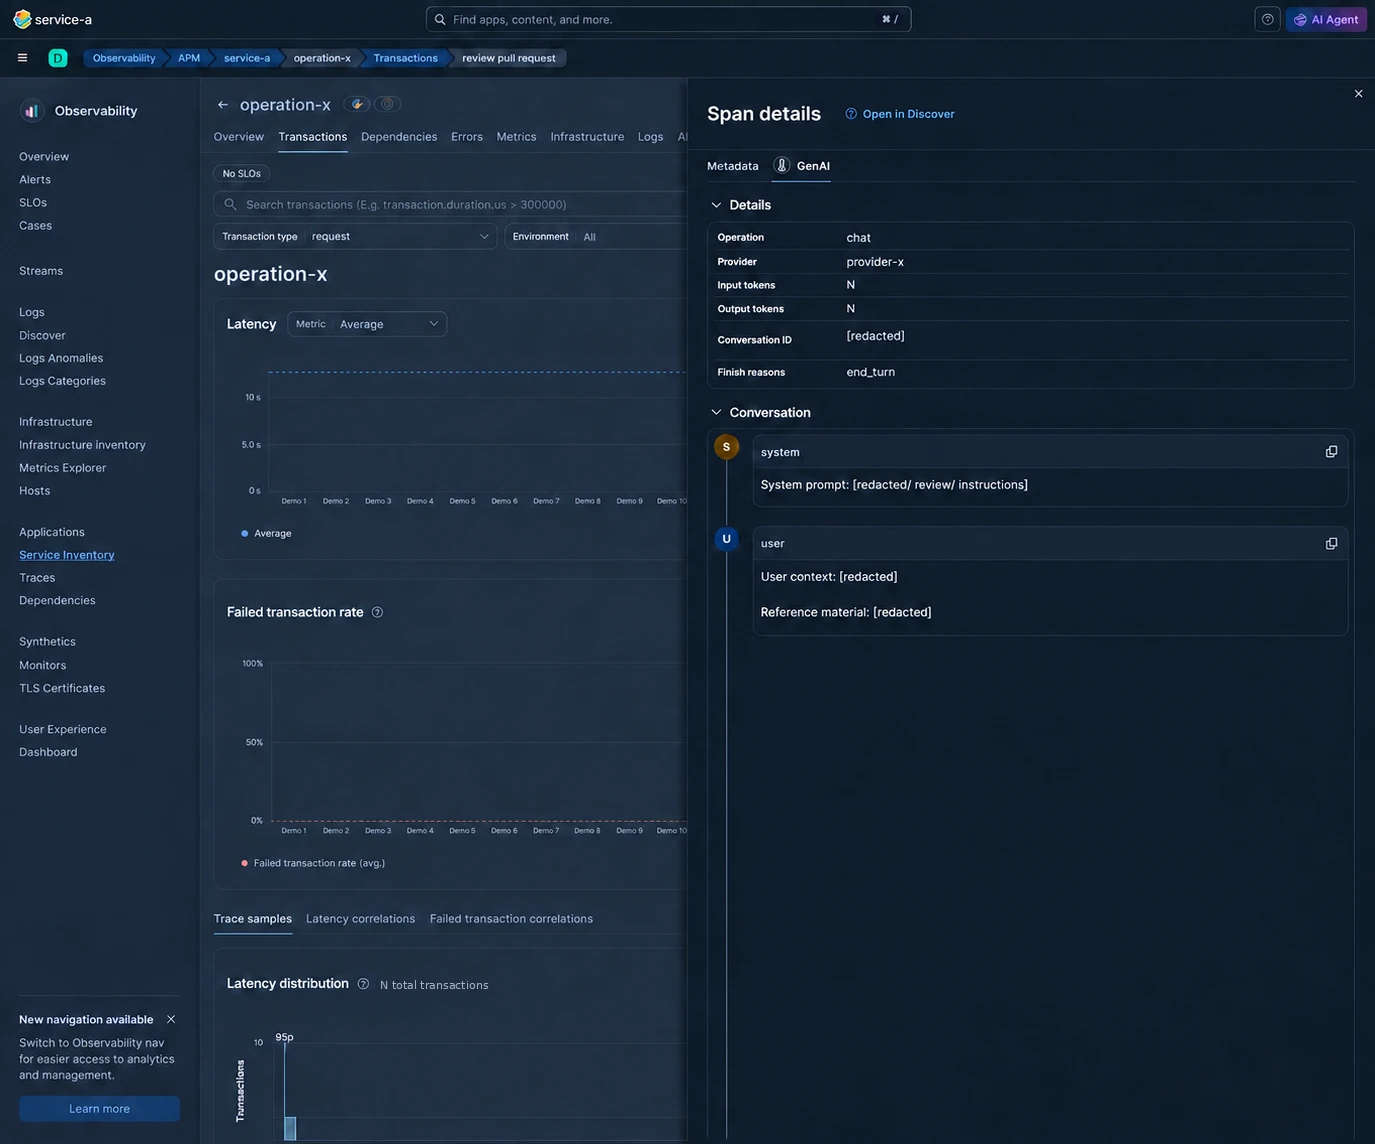Click the U user avatar
The image size is (1375, 1144).
(726, 539)
